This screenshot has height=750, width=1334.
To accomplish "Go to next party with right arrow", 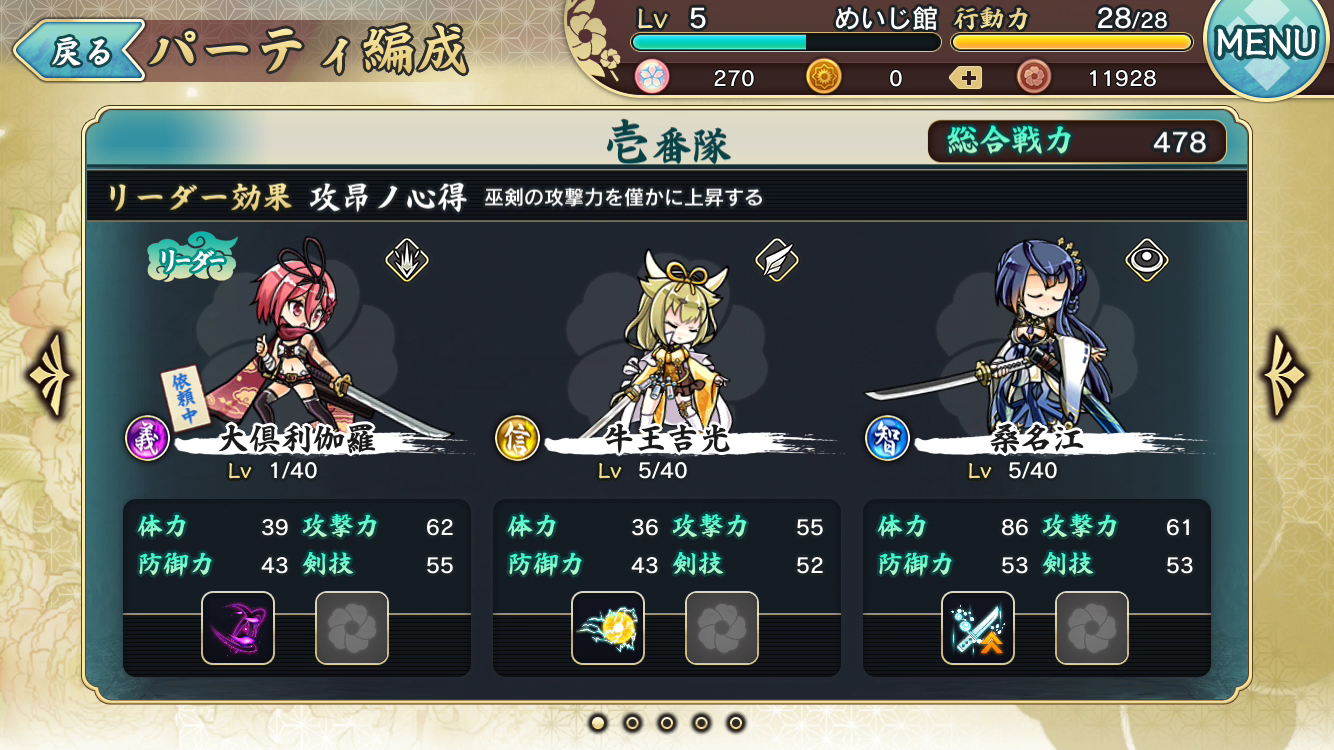I will [1286, 376].
